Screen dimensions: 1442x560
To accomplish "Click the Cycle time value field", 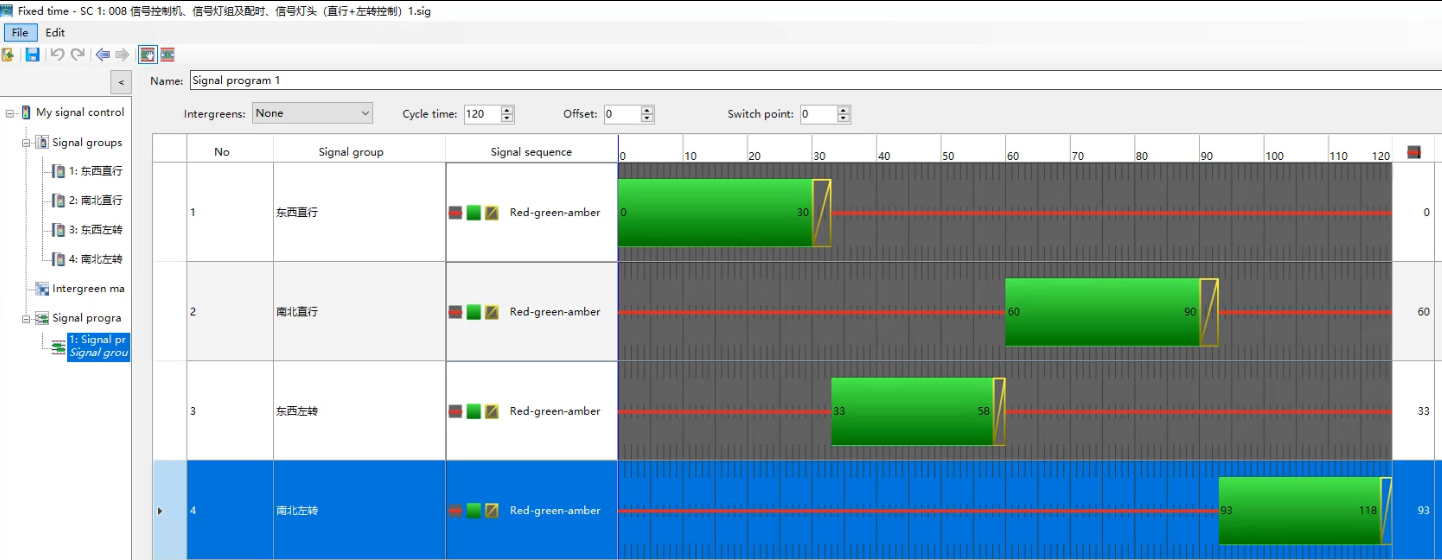I will 482,114.
